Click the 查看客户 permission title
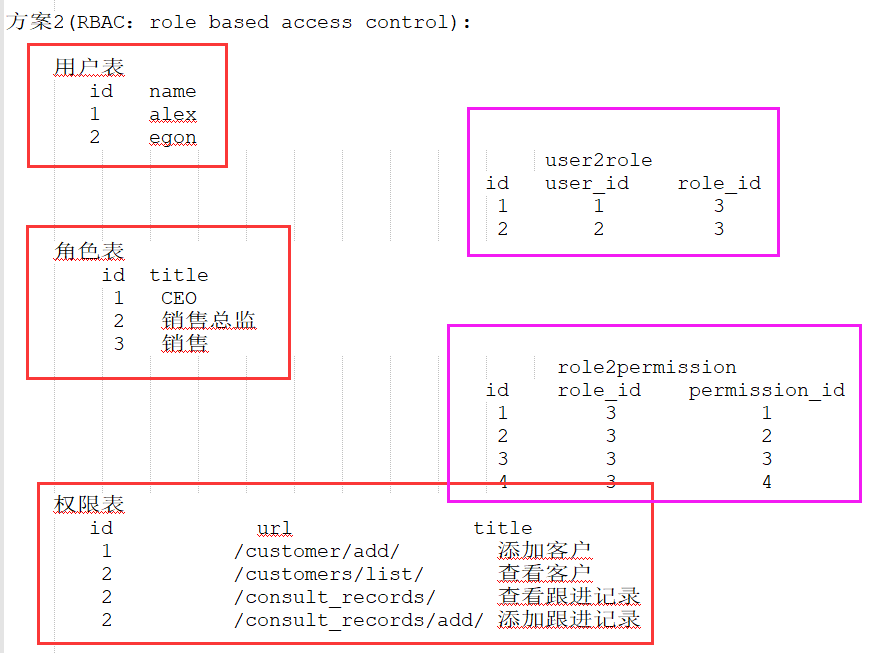 (x=544, y=574)
